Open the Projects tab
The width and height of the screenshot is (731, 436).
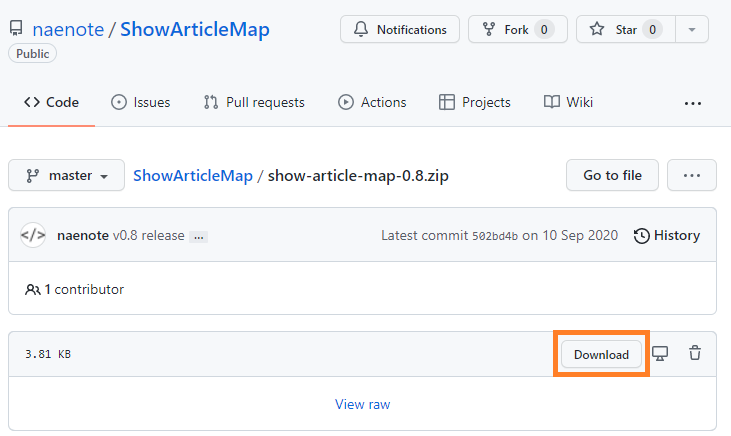tap(475, 102)
